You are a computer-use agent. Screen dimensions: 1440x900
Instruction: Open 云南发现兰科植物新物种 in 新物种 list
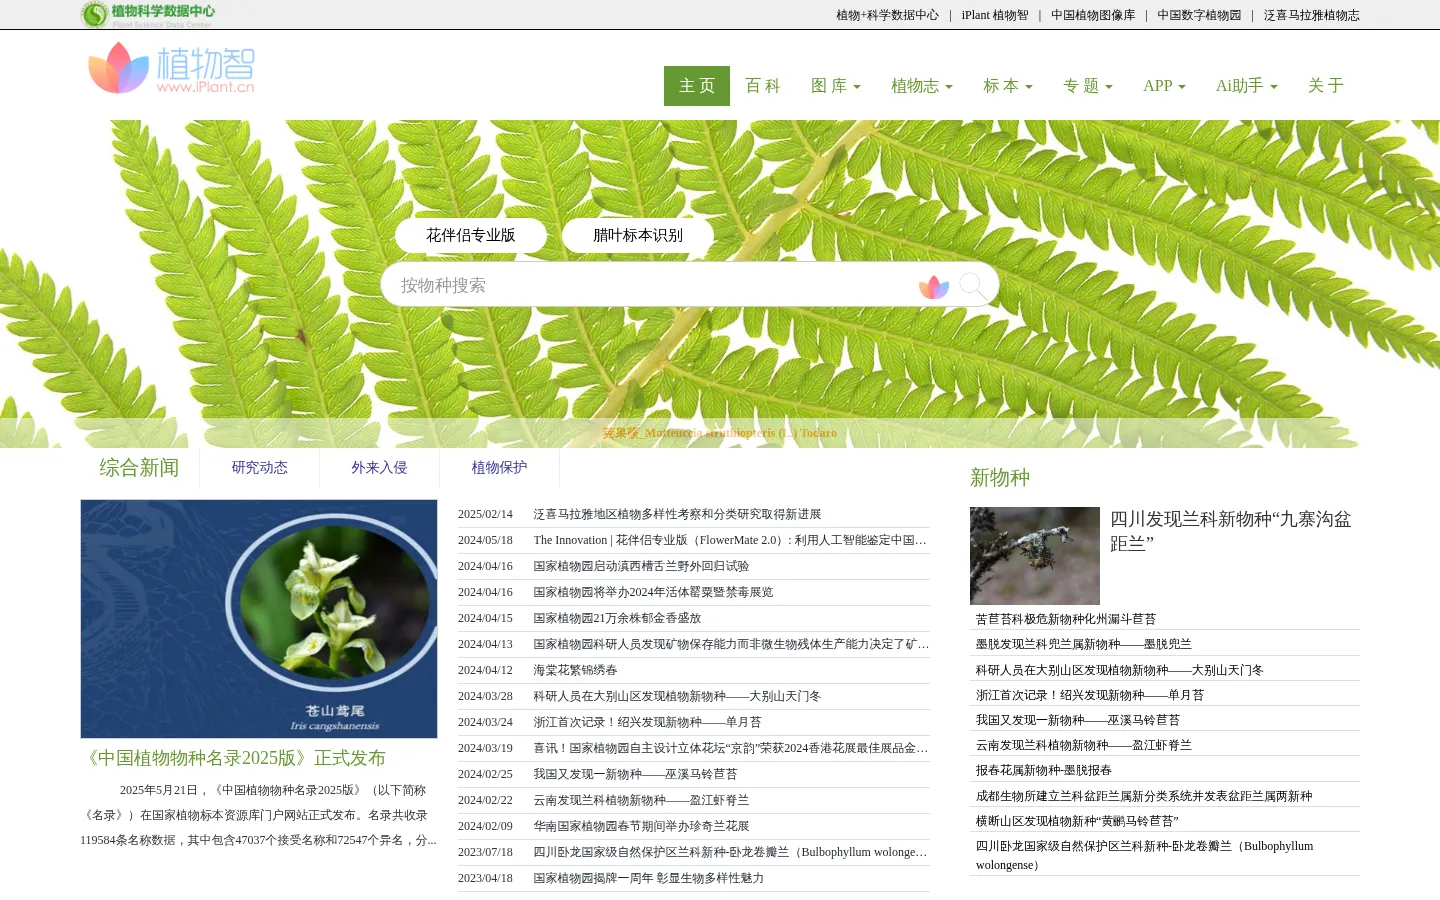[x=1084, y=745]
